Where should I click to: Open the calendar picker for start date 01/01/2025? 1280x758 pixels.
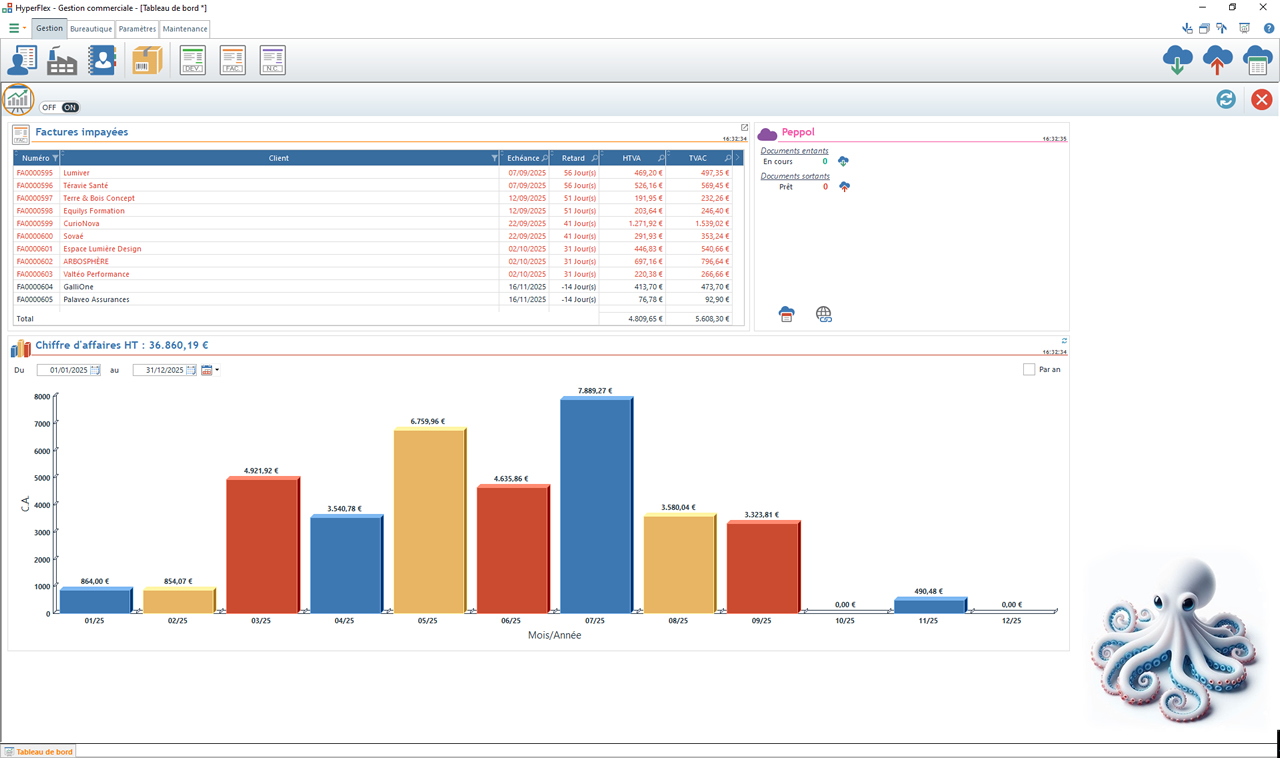click(95, 371)
